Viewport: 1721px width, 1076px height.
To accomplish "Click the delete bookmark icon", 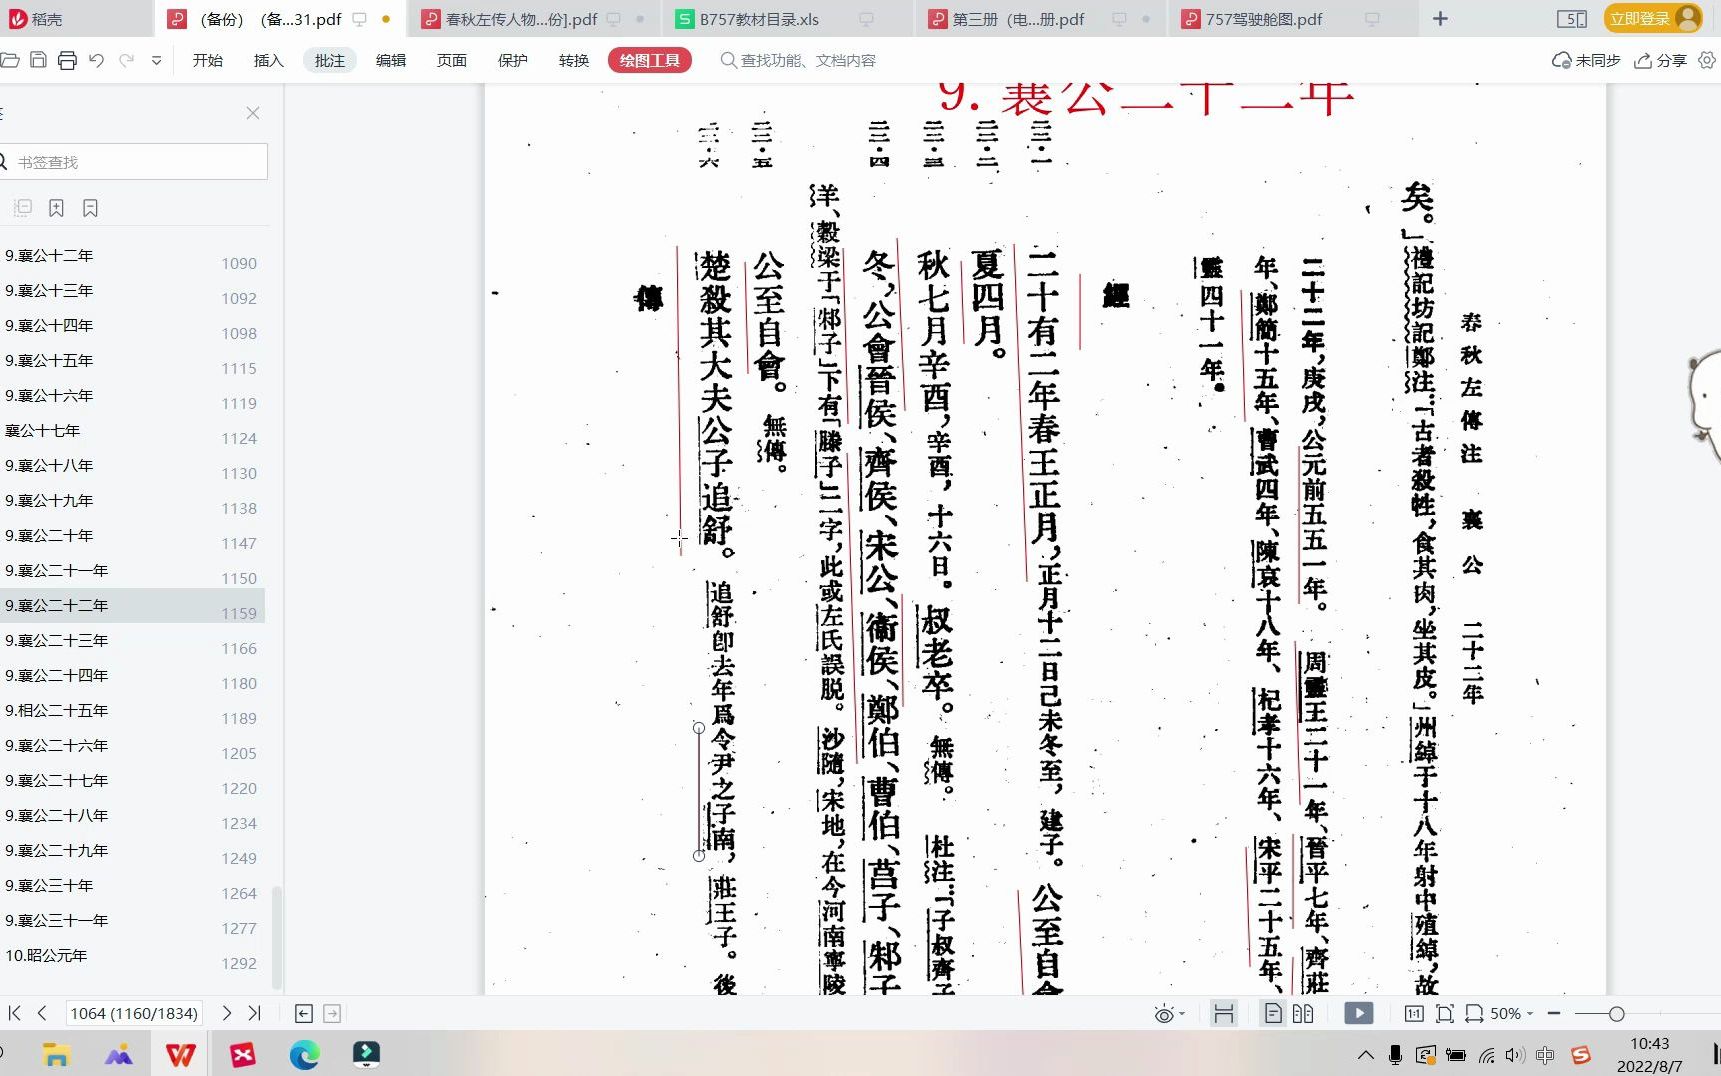I will pos(90,208).
